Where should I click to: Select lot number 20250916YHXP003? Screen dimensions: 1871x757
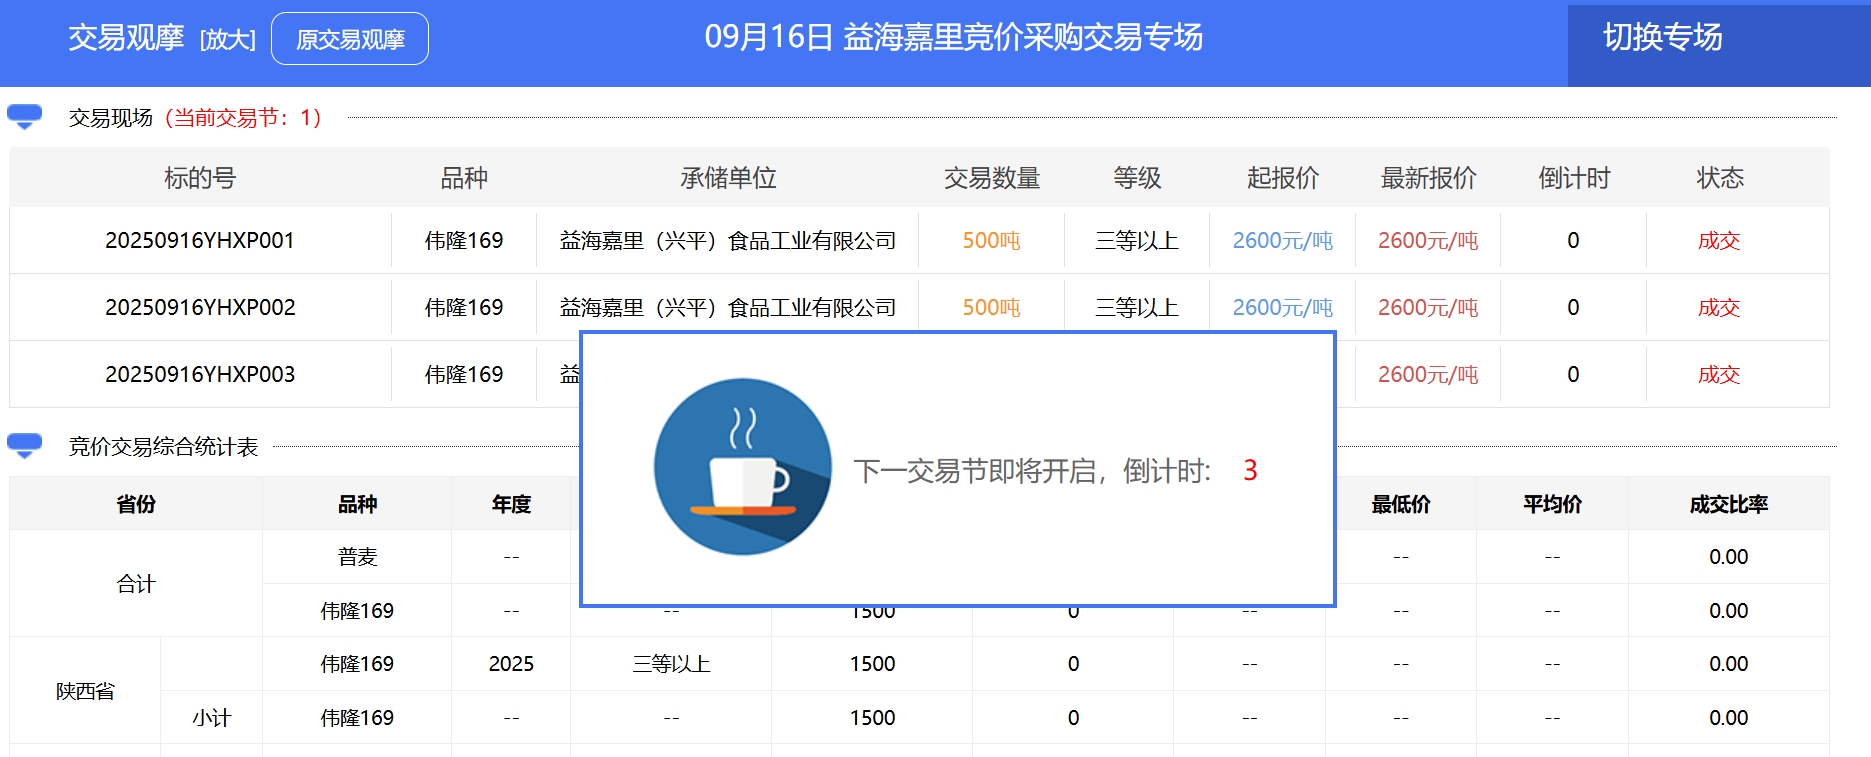point(200,375)
